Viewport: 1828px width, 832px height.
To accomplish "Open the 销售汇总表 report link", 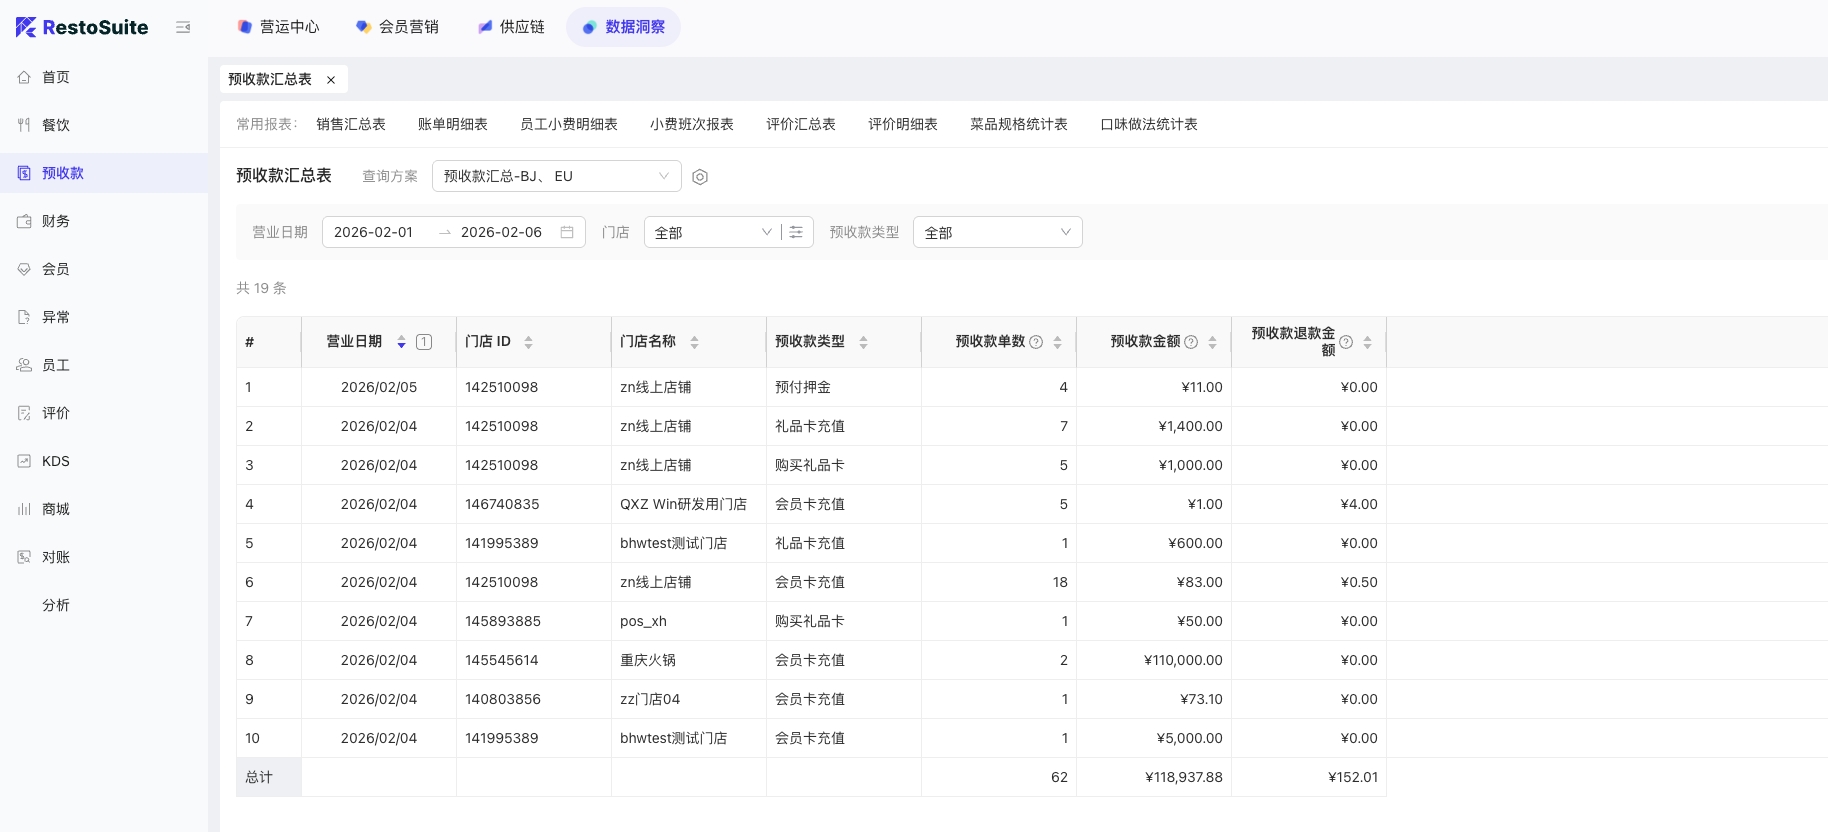I will (350, 124).
